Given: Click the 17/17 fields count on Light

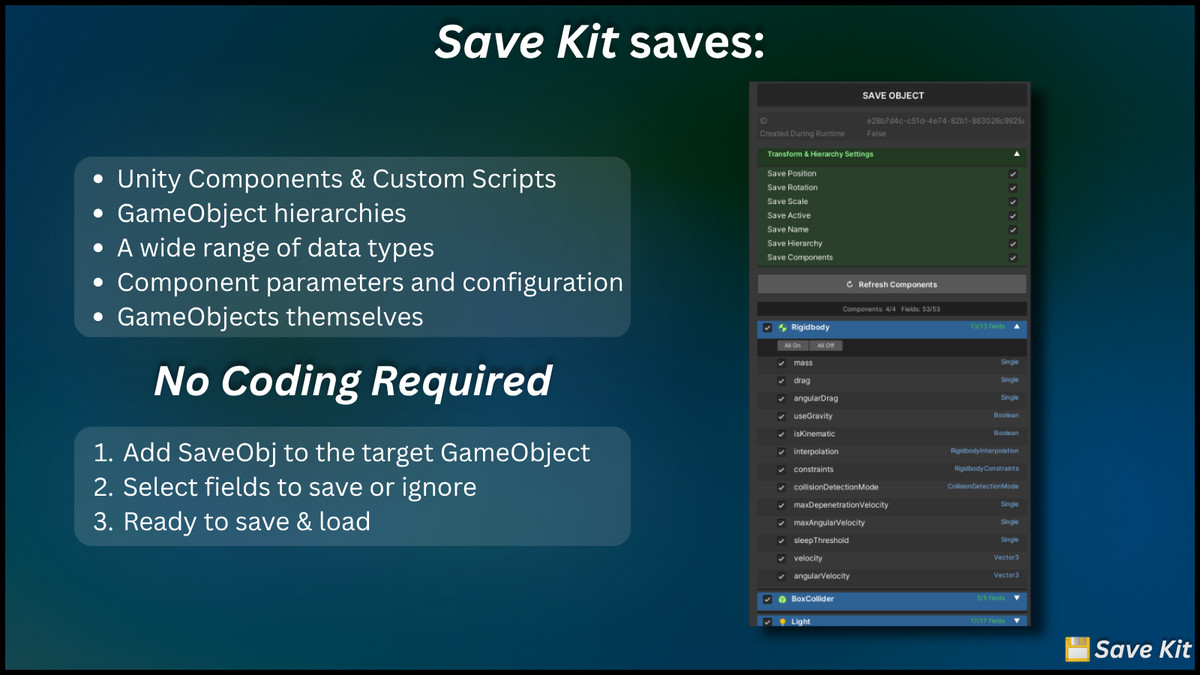Looking at the screenshot, I should tap(987, 620).
